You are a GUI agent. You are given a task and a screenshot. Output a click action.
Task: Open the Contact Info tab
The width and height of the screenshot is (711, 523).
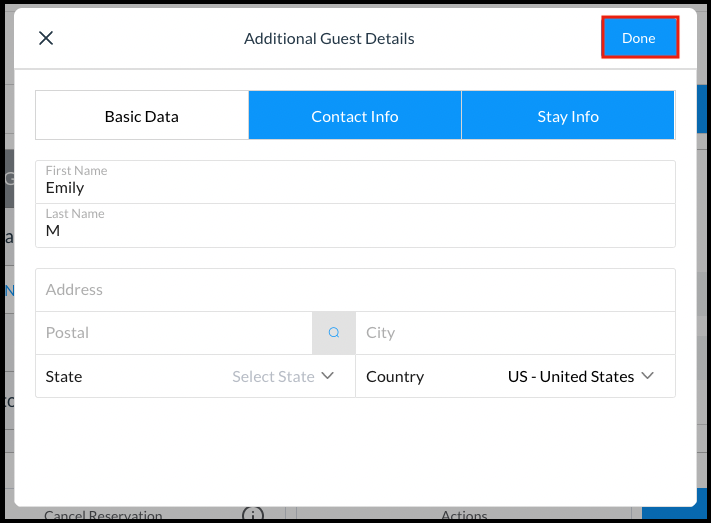pos(355,116)
